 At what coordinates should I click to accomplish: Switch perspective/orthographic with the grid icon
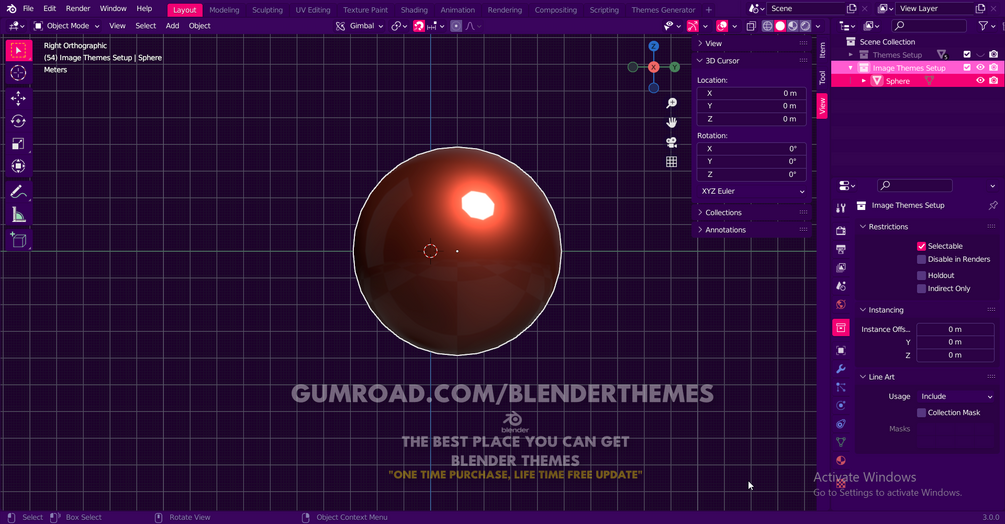point(671,162)
